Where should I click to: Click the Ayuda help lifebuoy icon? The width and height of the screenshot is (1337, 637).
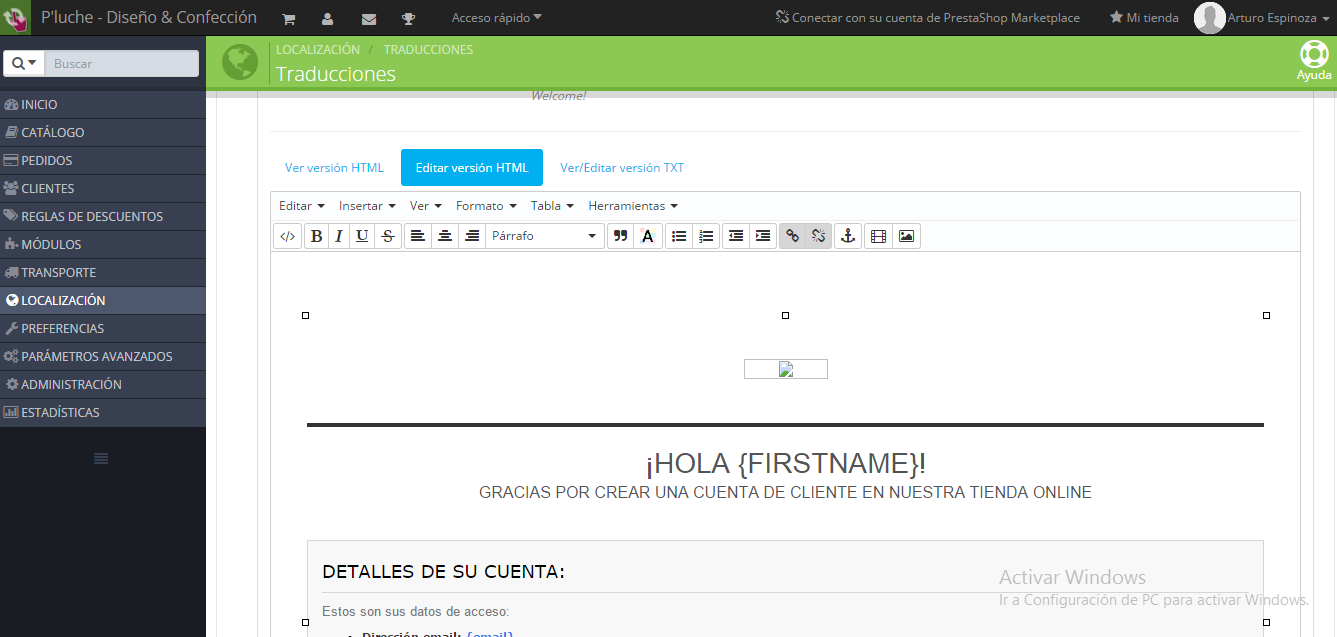click(x=1314, y=61)
